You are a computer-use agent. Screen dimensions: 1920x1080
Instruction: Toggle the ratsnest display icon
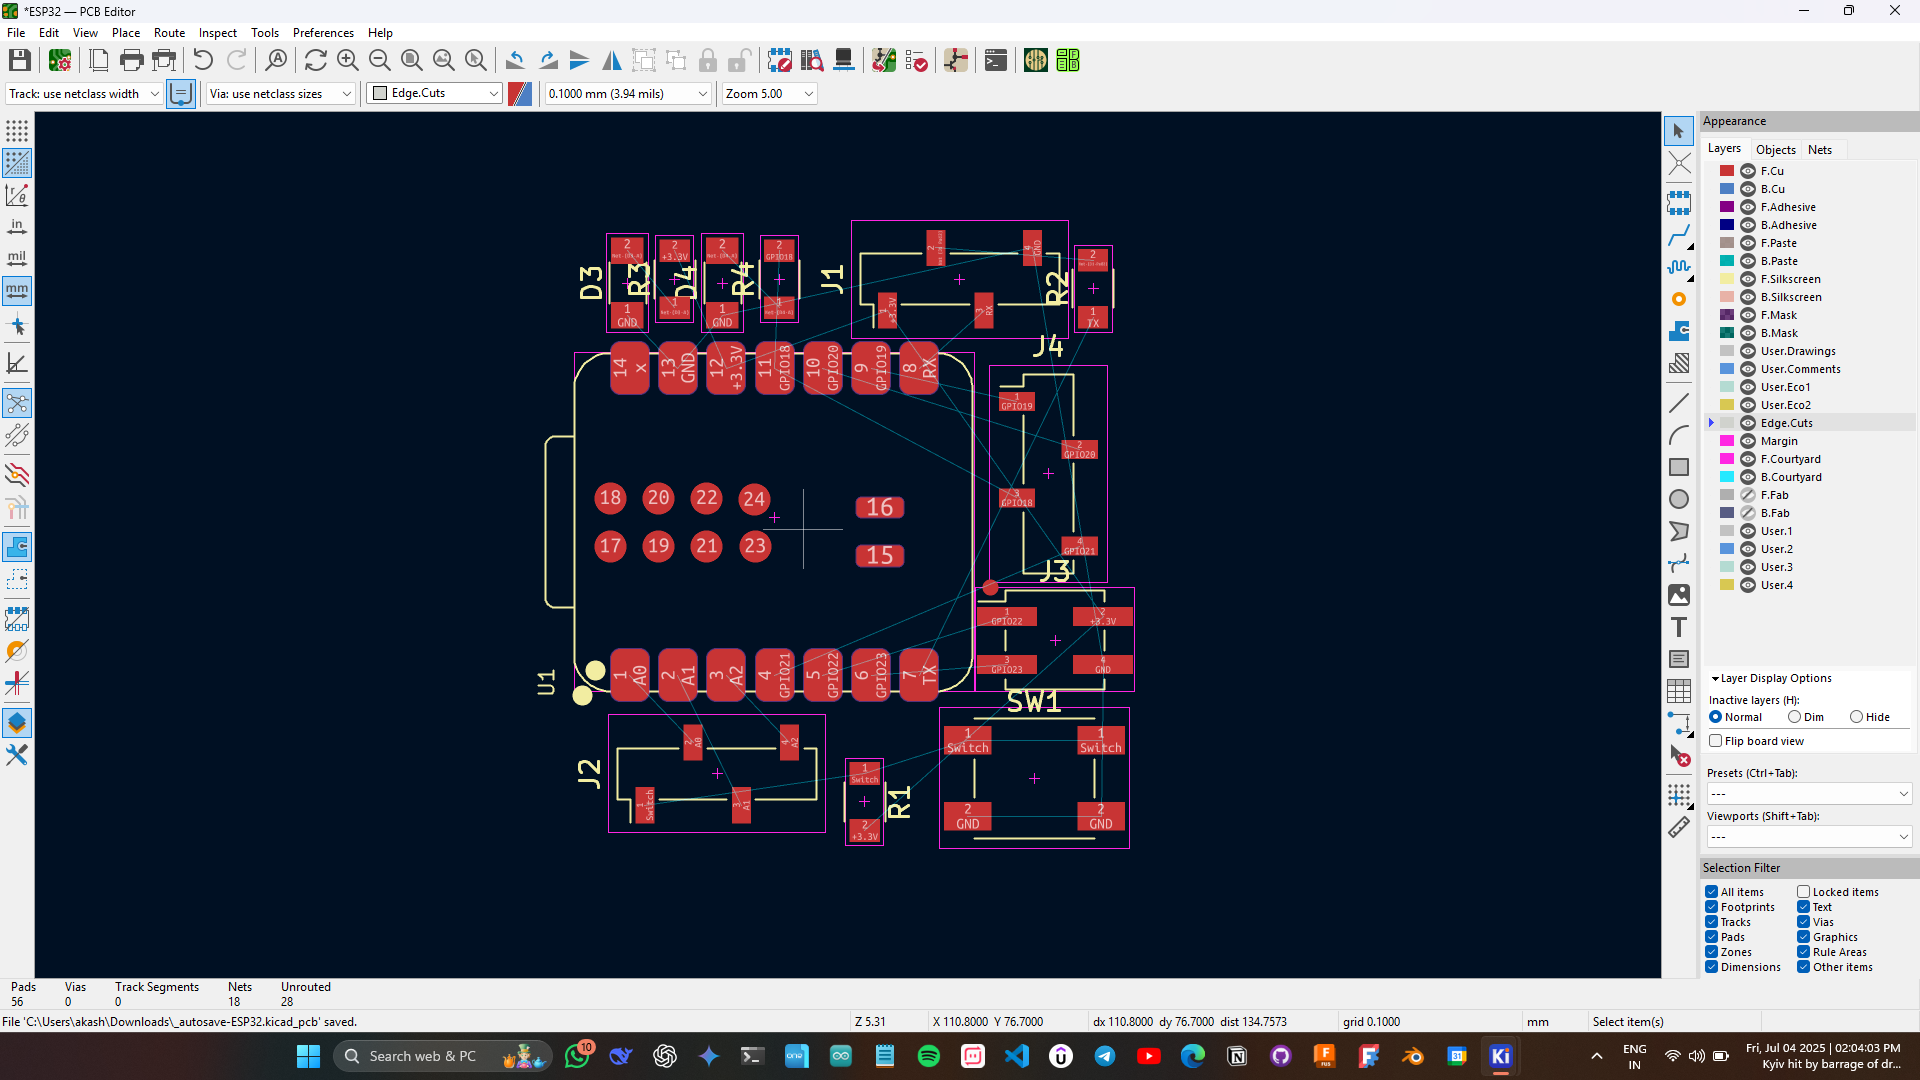17,403
